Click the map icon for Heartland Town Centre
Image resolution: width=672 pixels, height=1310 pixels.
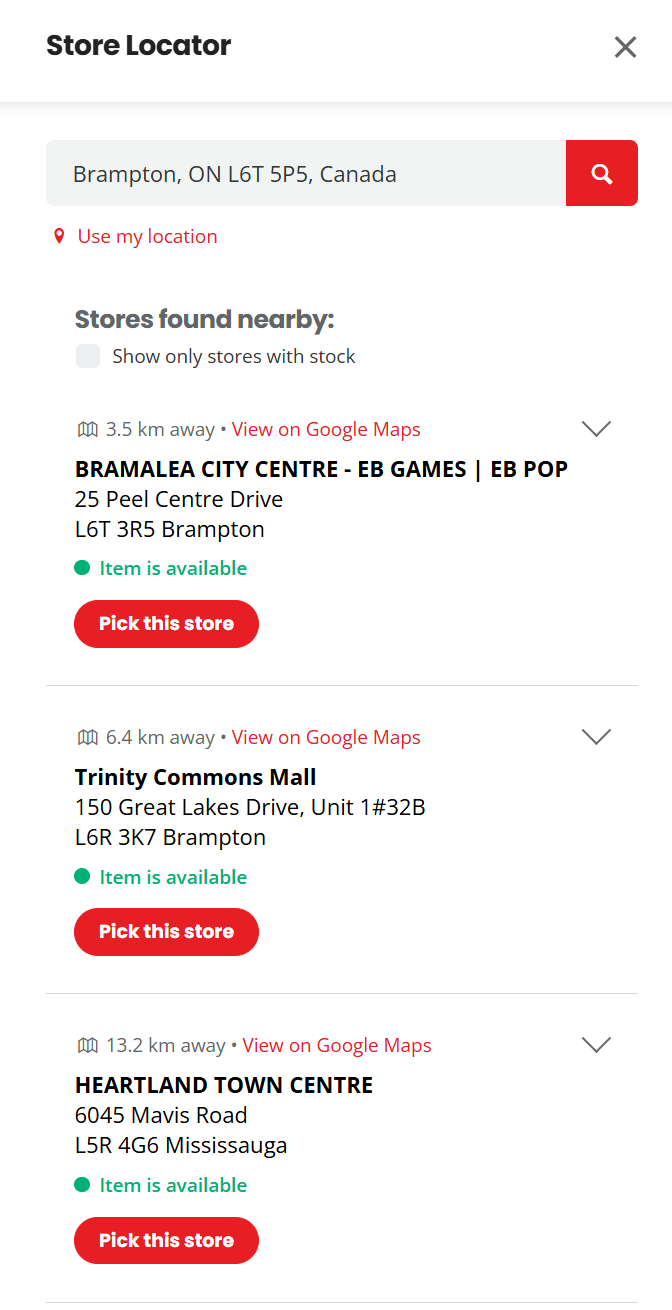click(x=86, y=1044)
